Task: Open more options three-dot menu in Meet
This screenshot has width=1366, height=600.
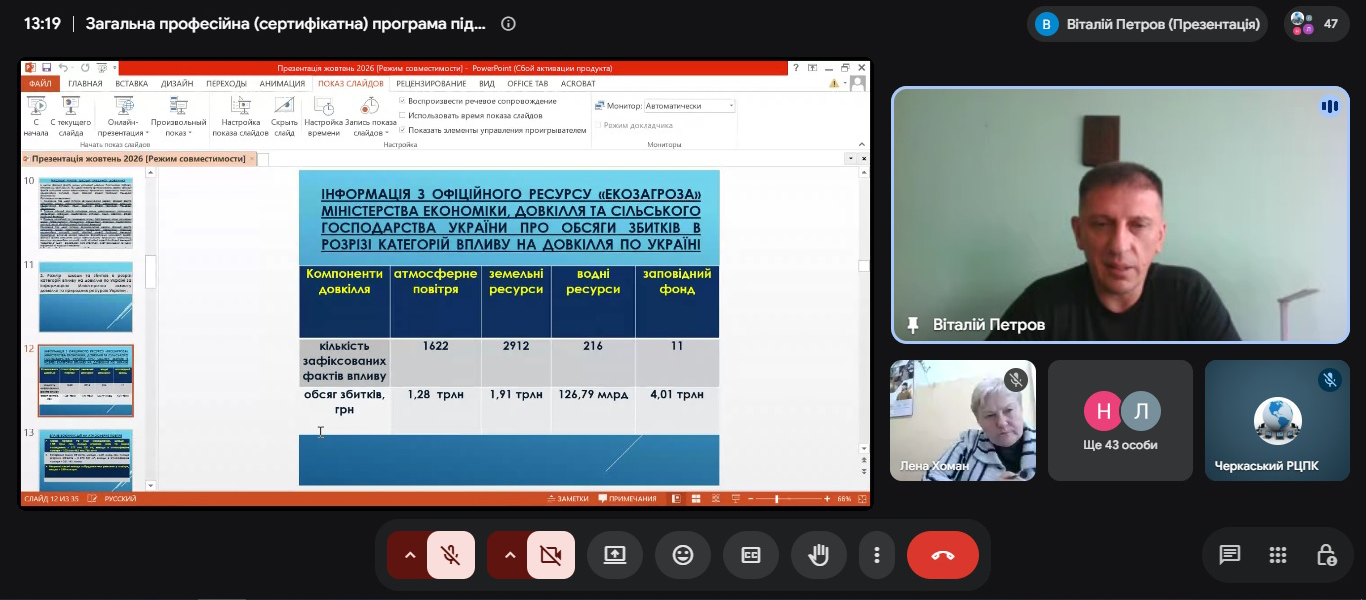Action: (x=877, y=555)
